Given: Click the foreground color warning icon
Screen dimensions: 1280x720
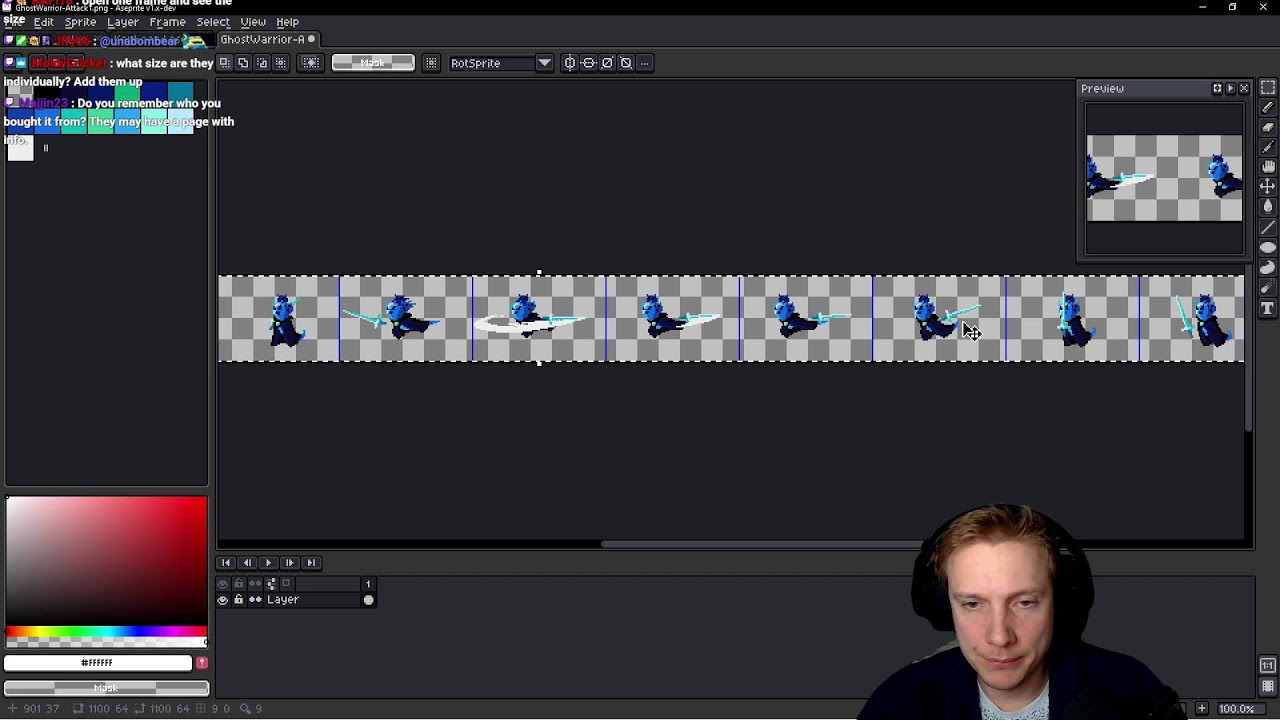Looking at the screenshot, I should tap(202, 663).
